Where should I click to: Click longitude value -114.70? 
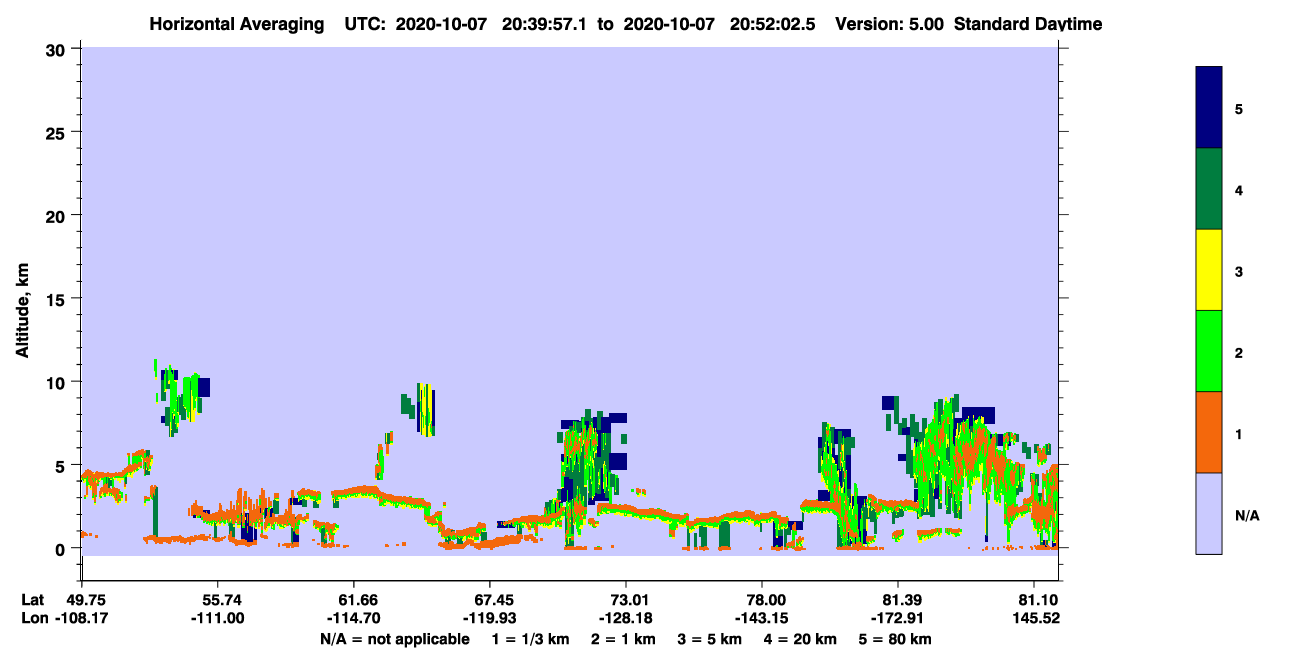[x=353, y=618]
